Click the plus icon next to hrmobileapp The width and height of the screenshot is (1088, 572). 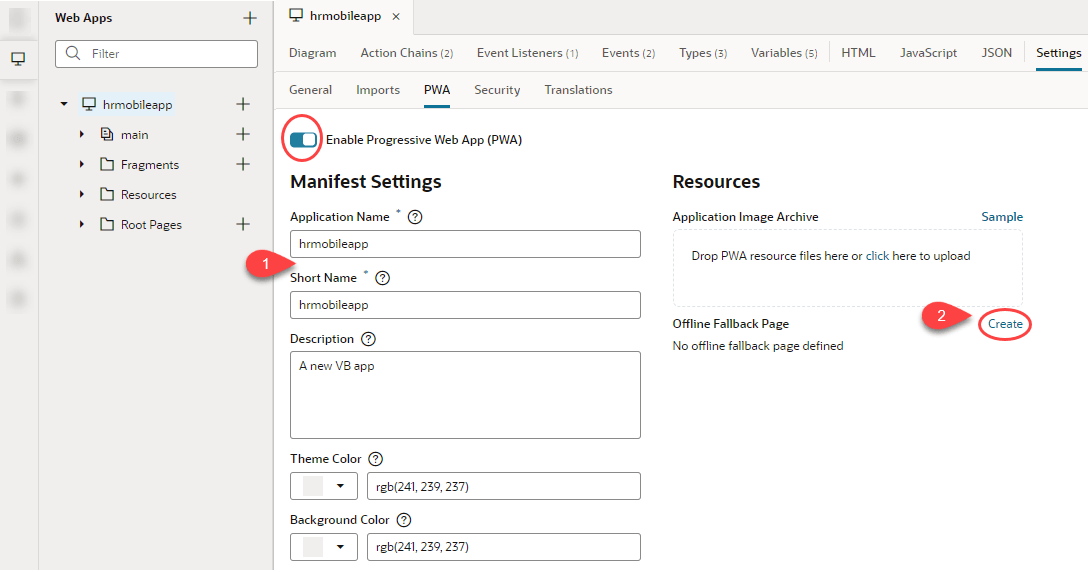(243, 104)
